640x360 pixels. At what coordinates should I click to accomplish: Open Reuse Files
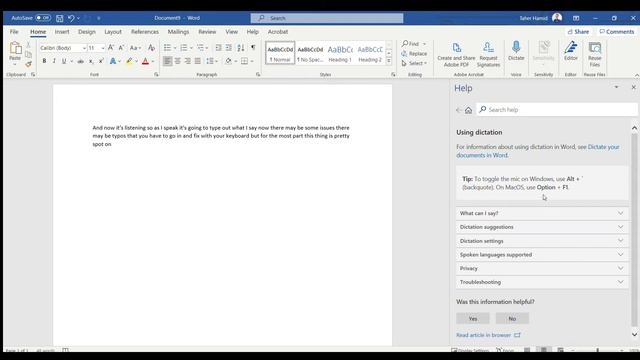pyautogui.click(x=595, y=54)
